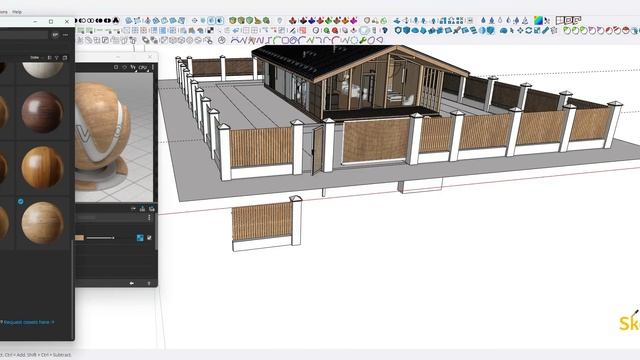
Task: Click the pencil edit icon in toolbar
Action: (545, 30)
